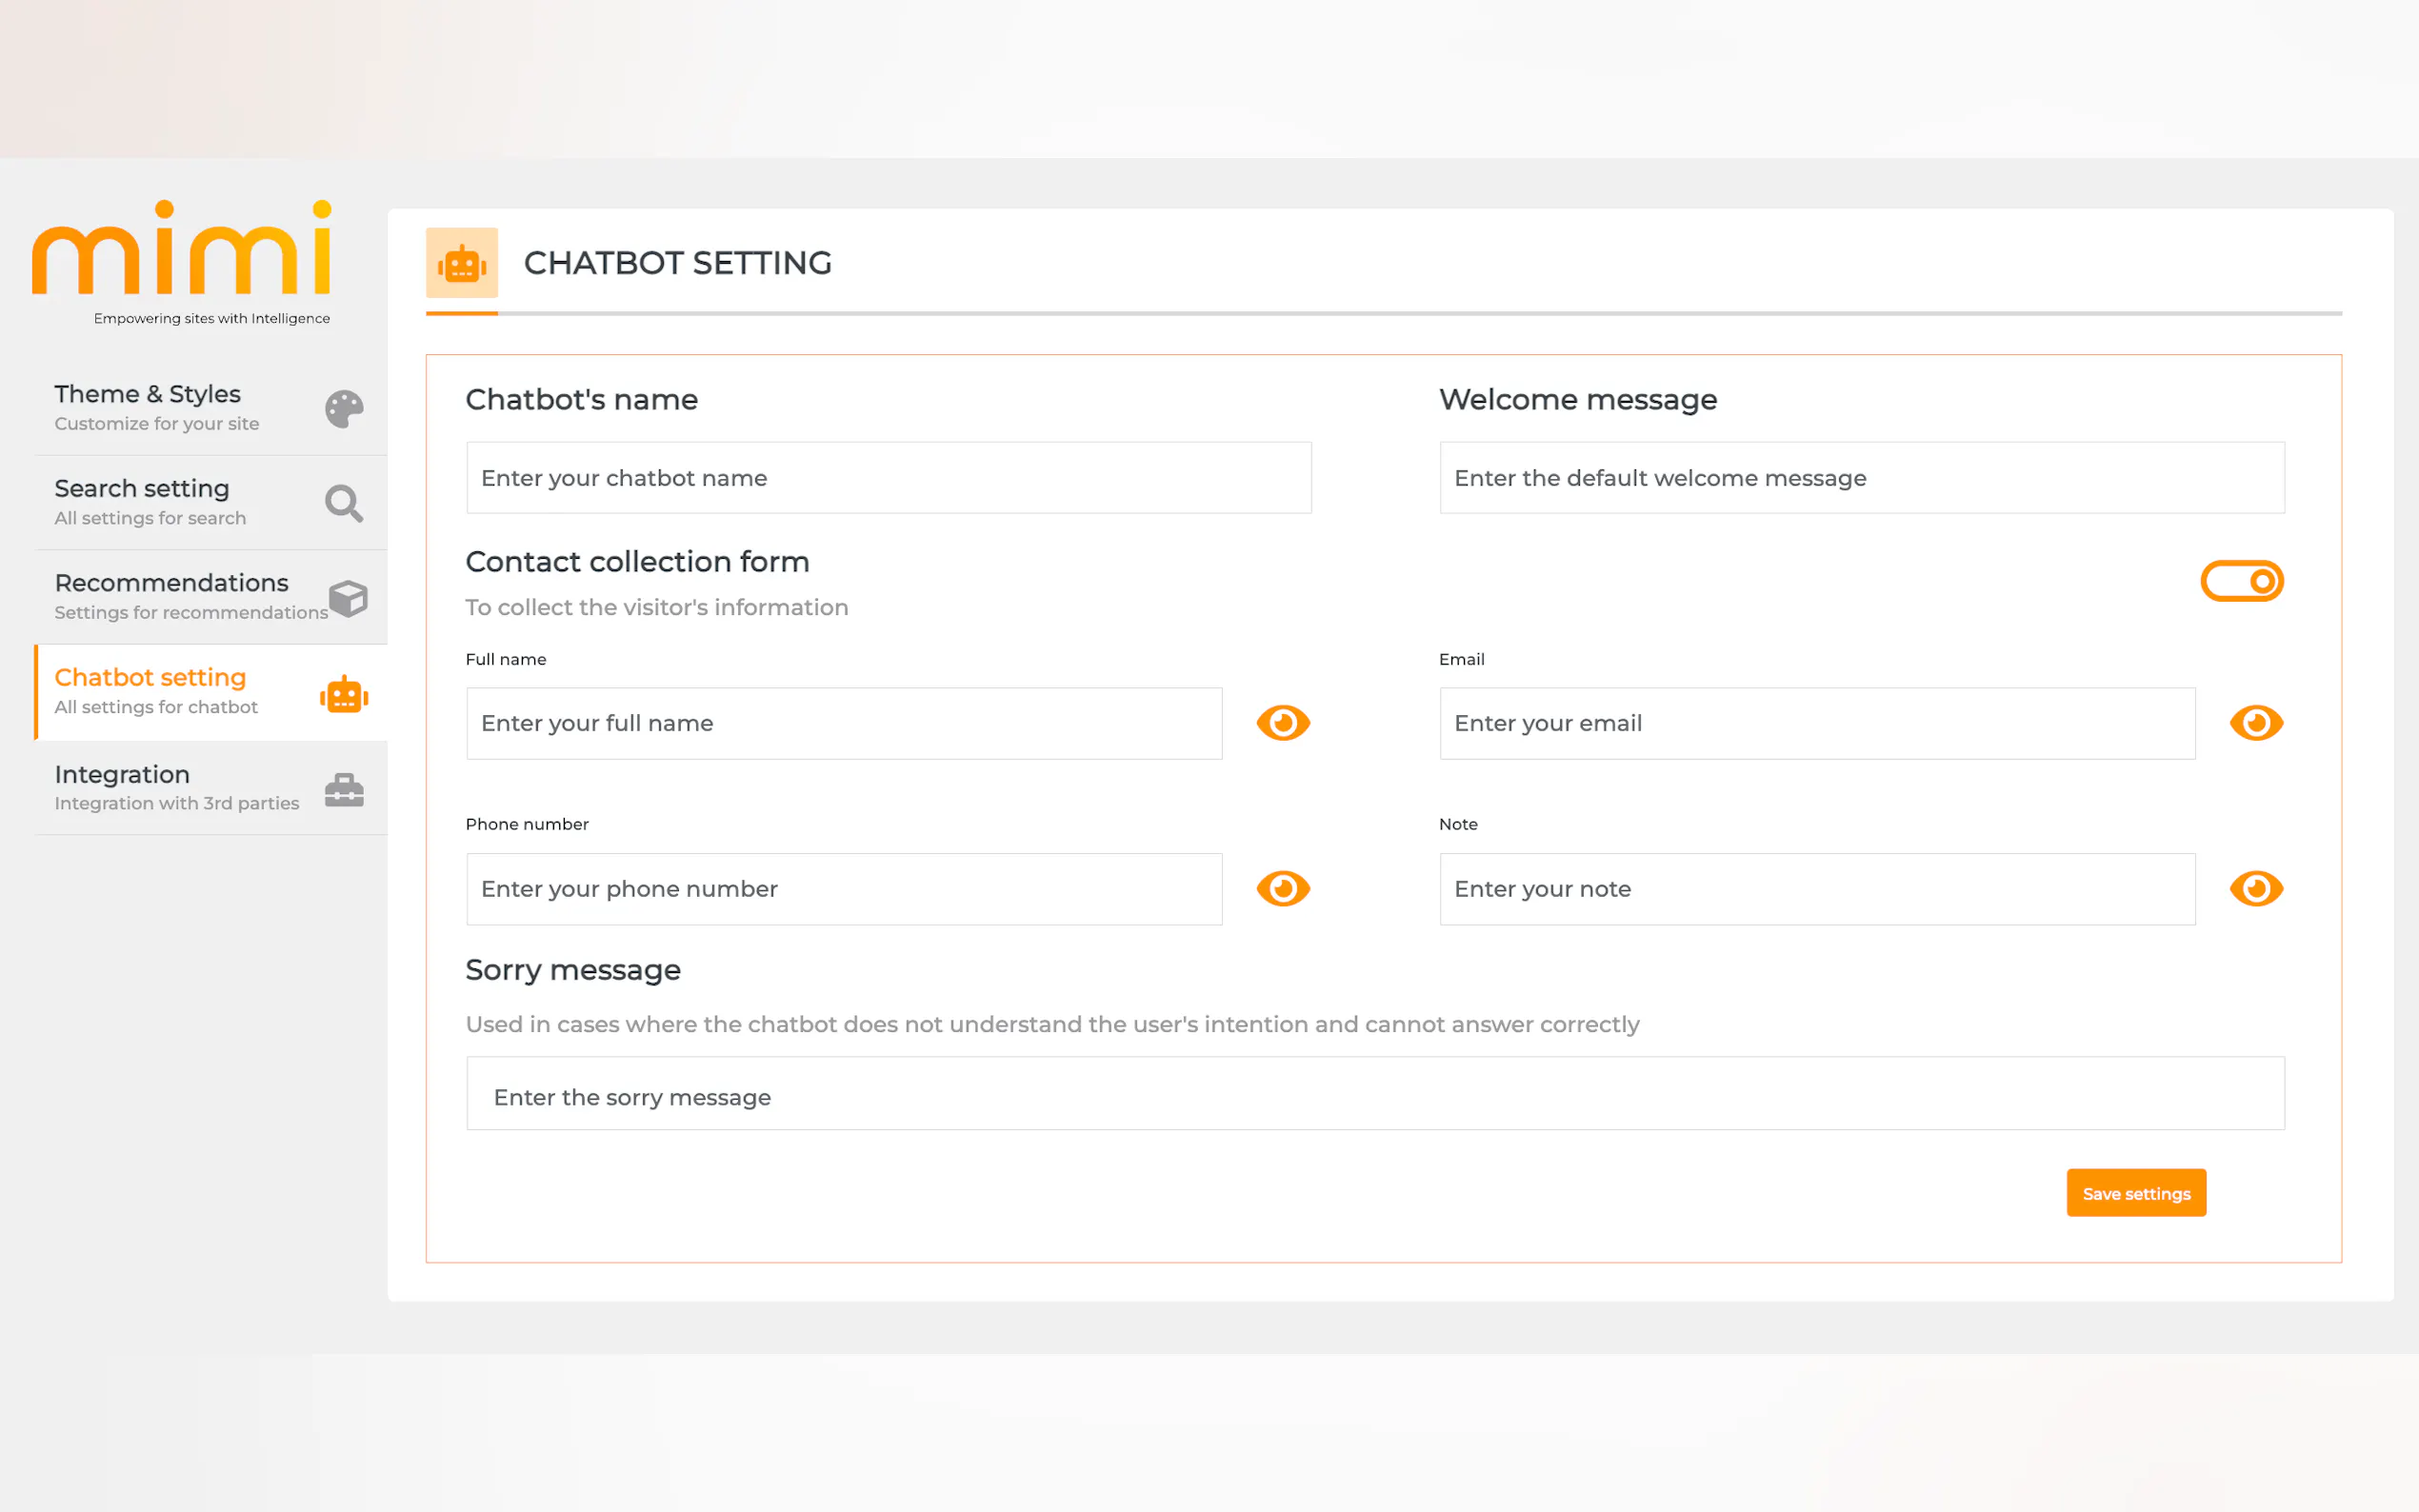
Task: Toggle Full name field visibility eye
Action: coord(1283,723)
